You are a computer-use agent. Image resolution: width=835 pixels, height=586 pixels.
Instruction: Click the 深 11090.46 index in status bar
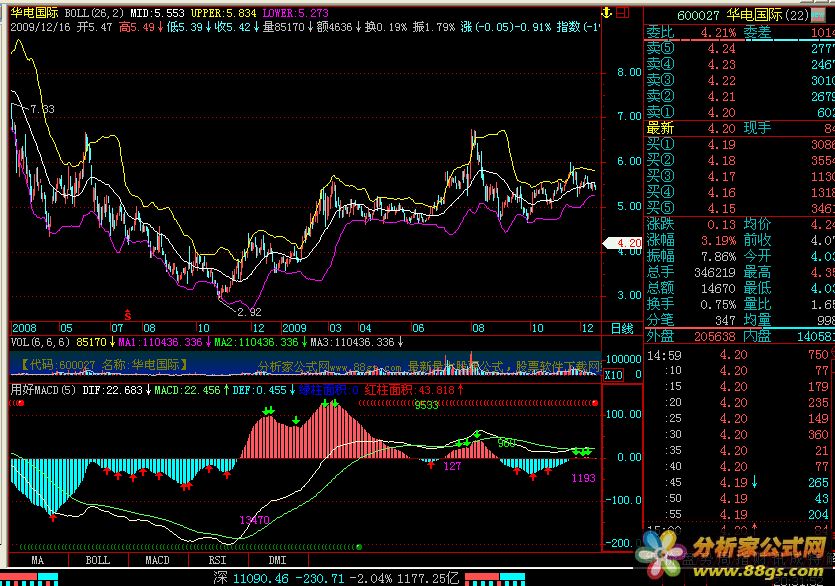coord(251,578)
